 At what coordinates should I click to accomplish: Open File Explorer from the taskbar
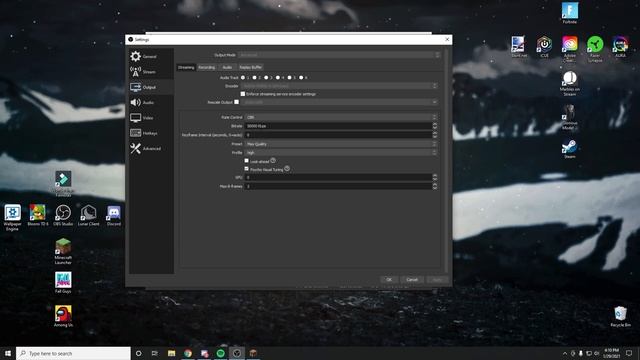[171, 353]
